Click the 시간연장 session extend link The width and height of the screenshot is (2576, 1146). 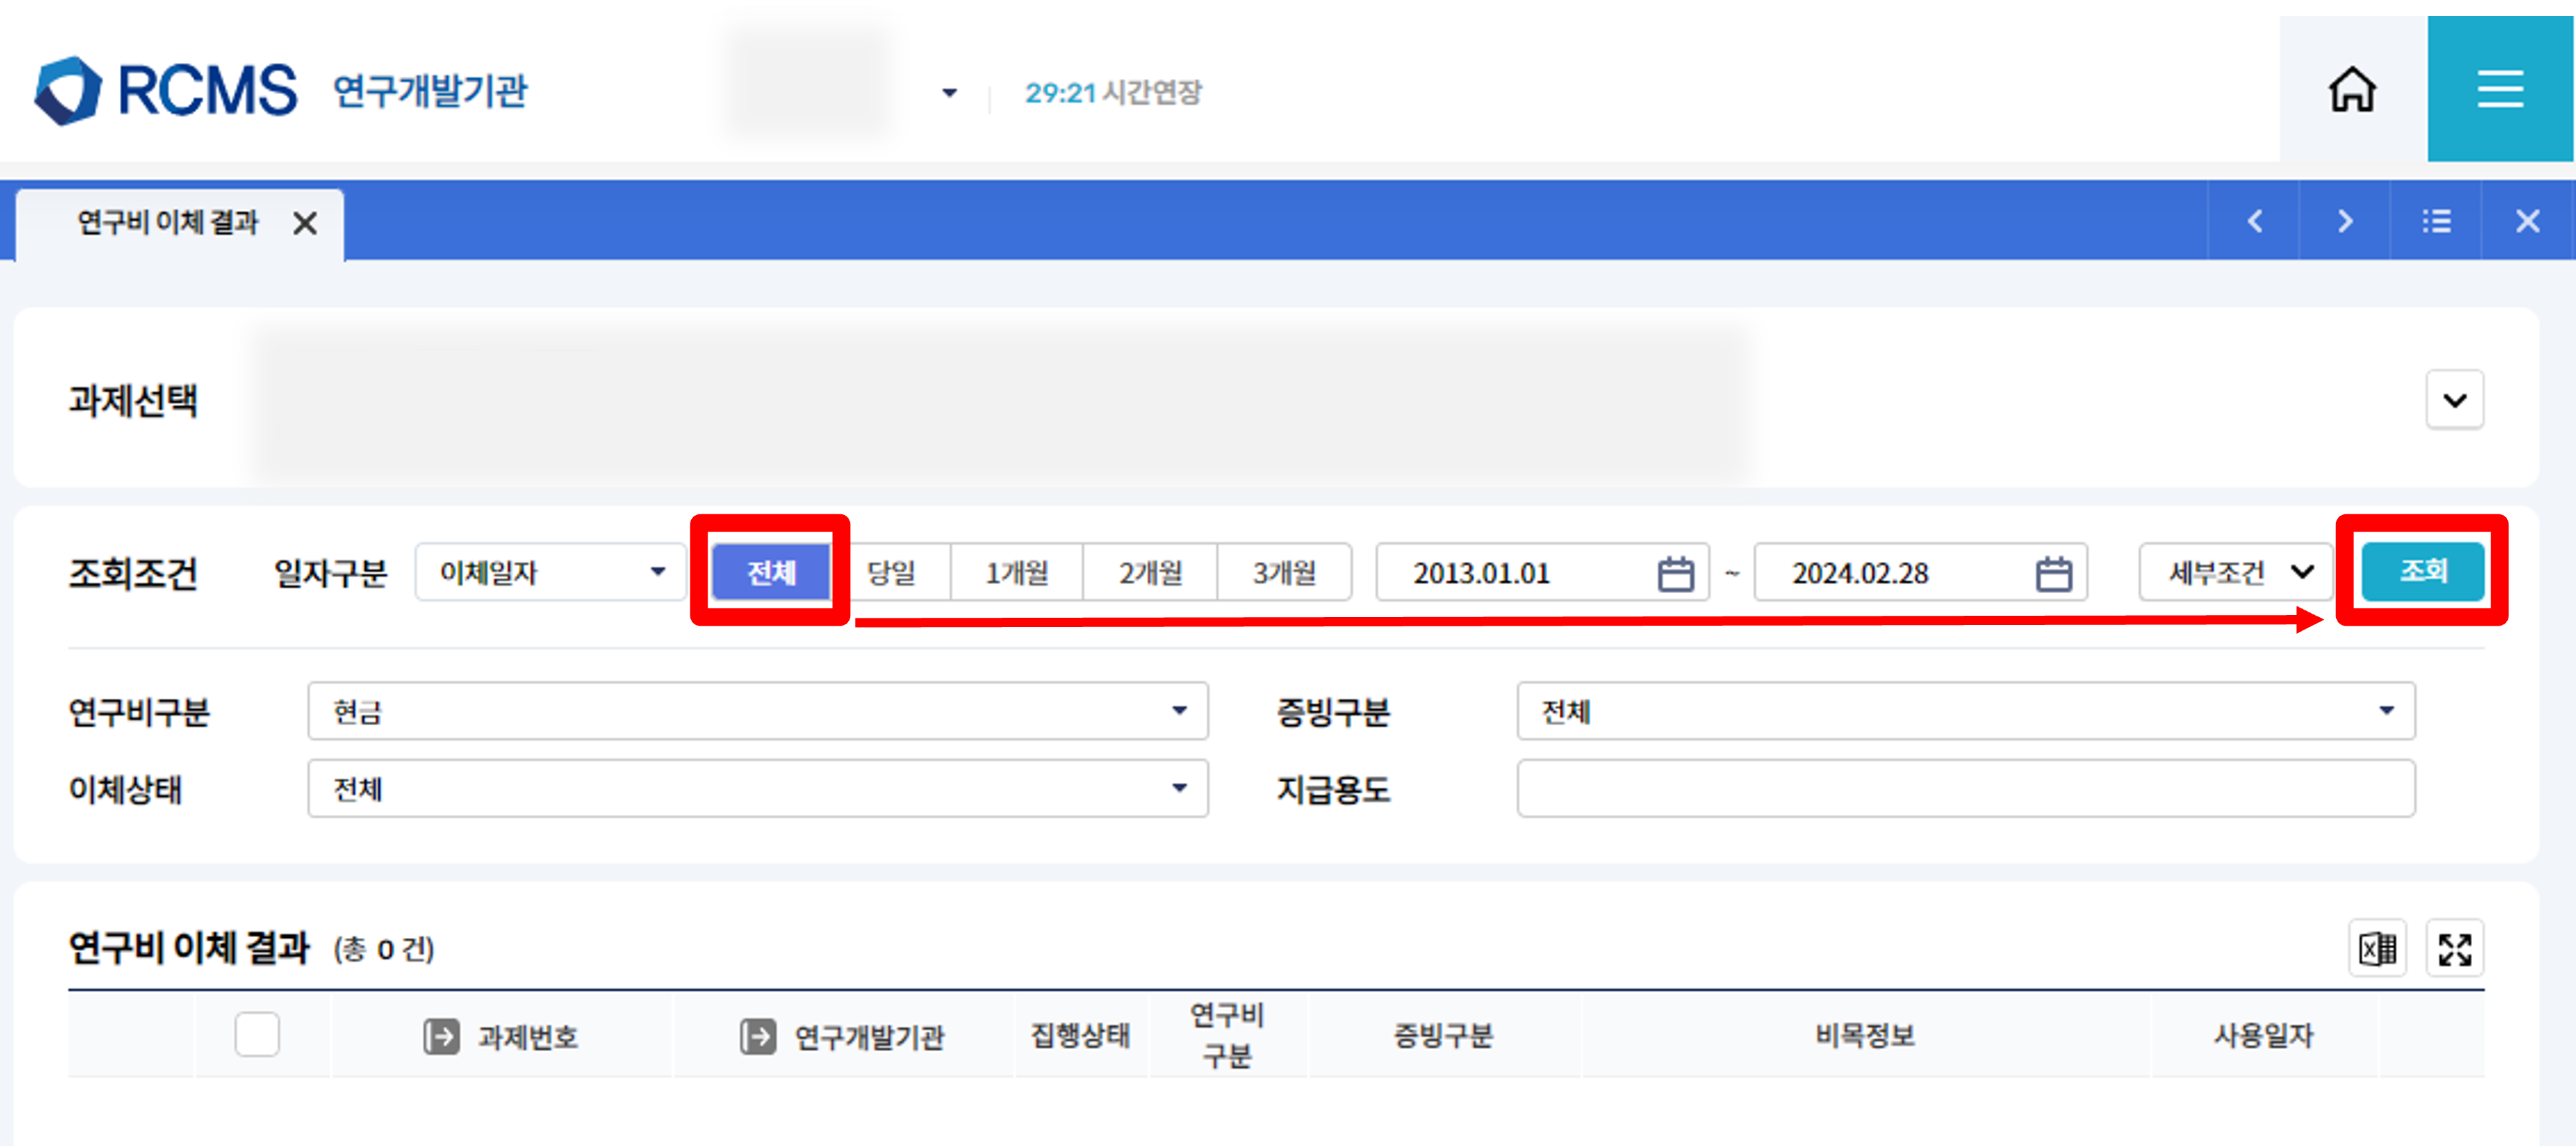pyautogui.click(x=1151, y=93)
